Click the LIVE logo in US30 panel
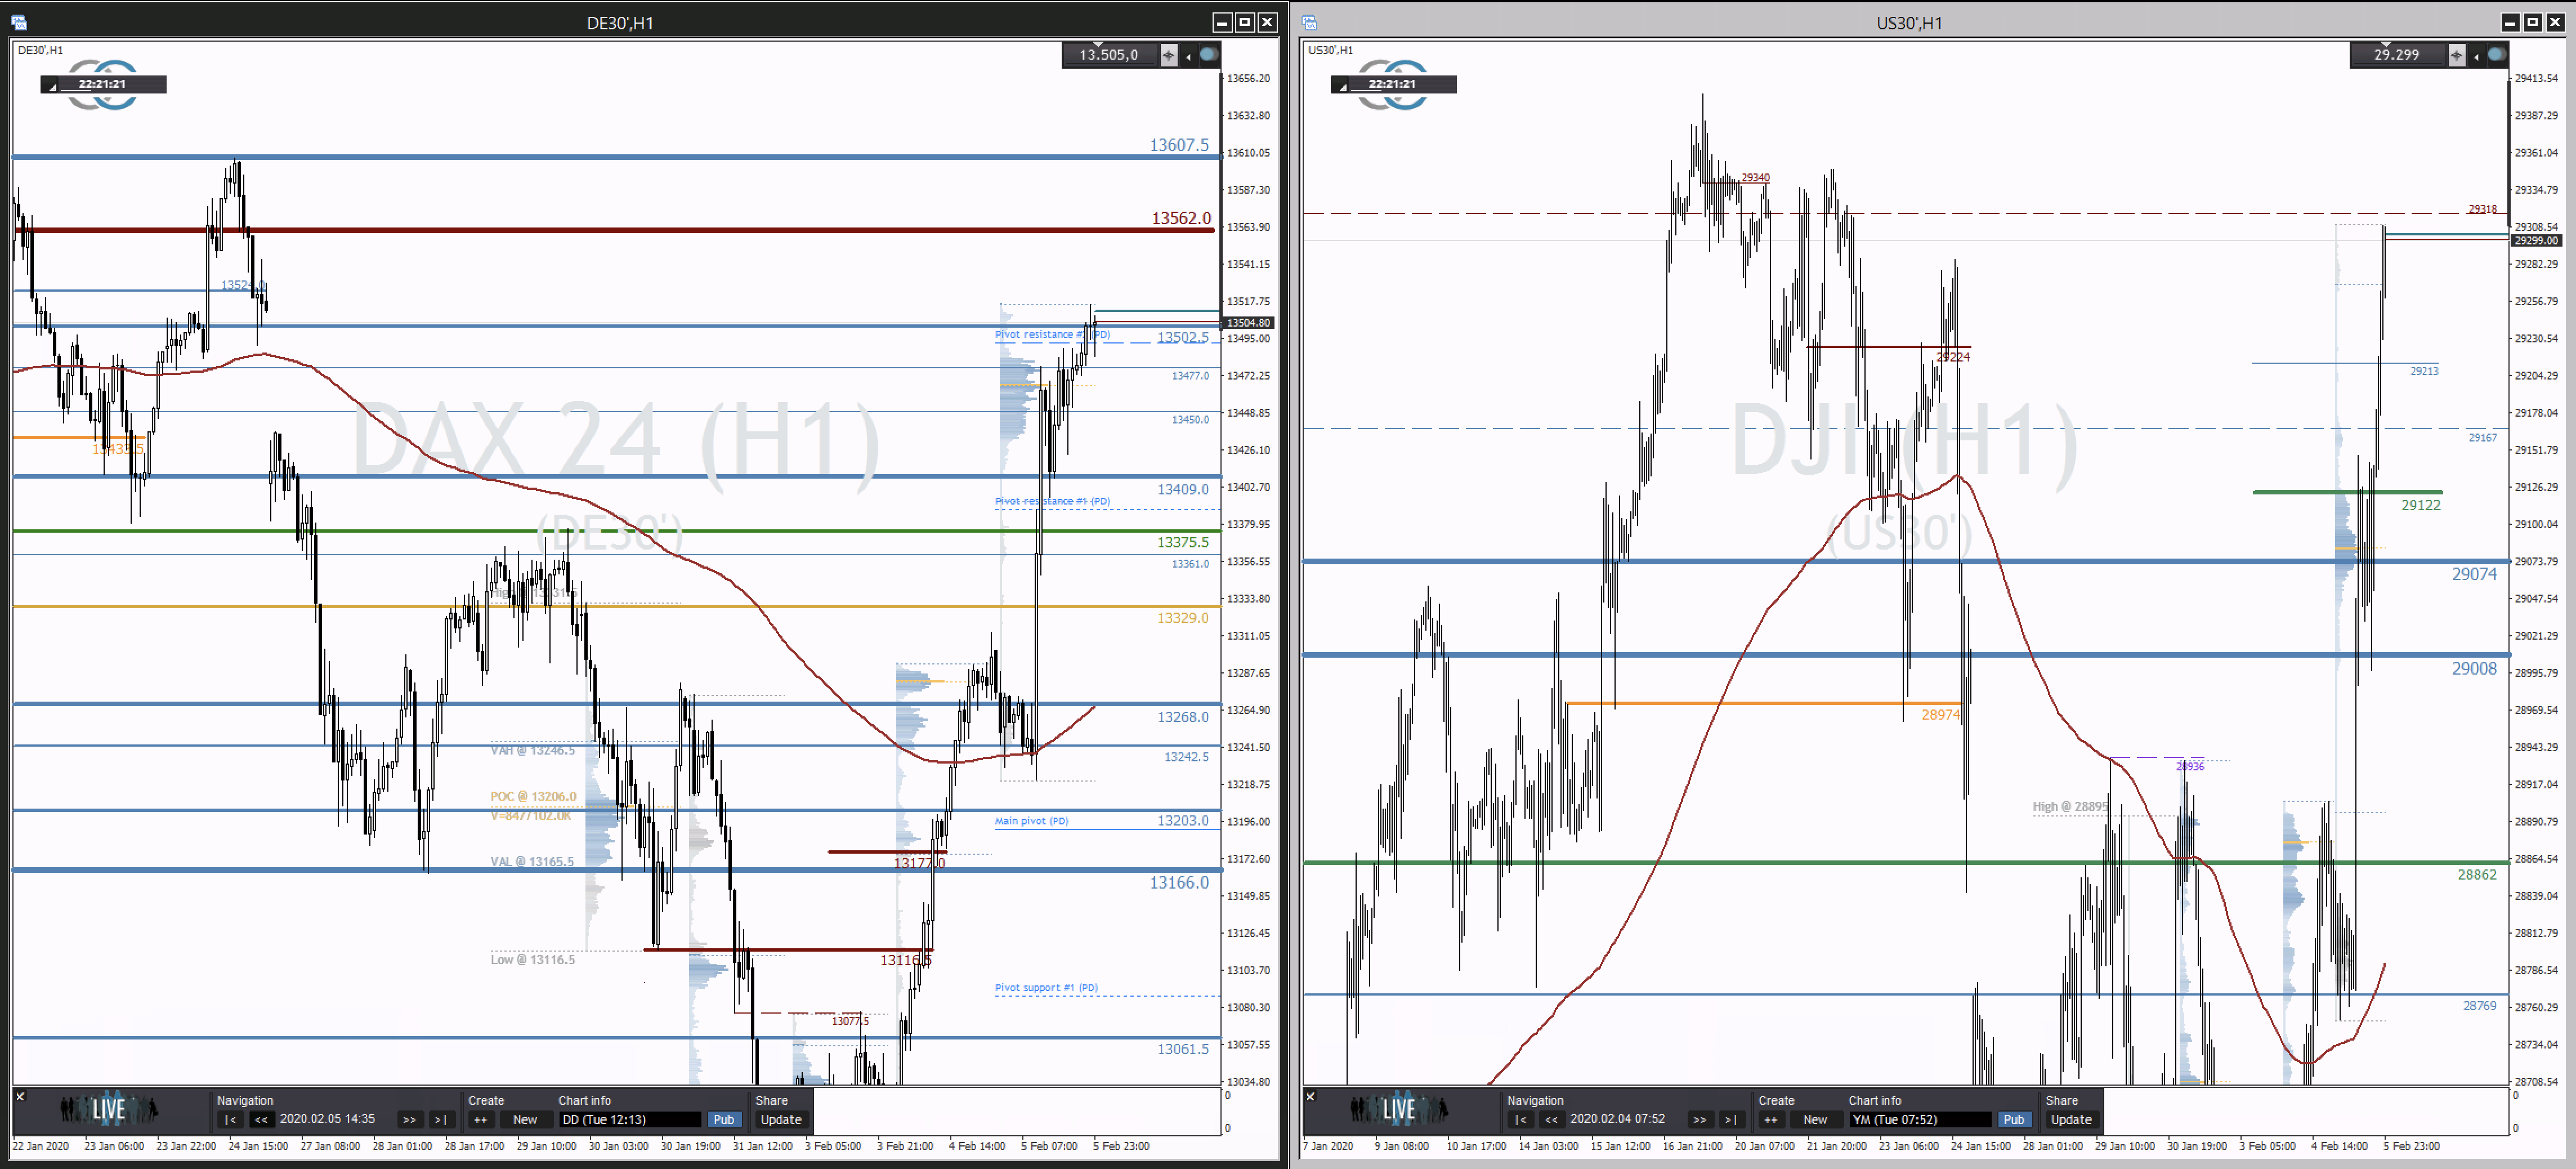This screenshot has height=1169, width=2576. tap(1398, 1109)
